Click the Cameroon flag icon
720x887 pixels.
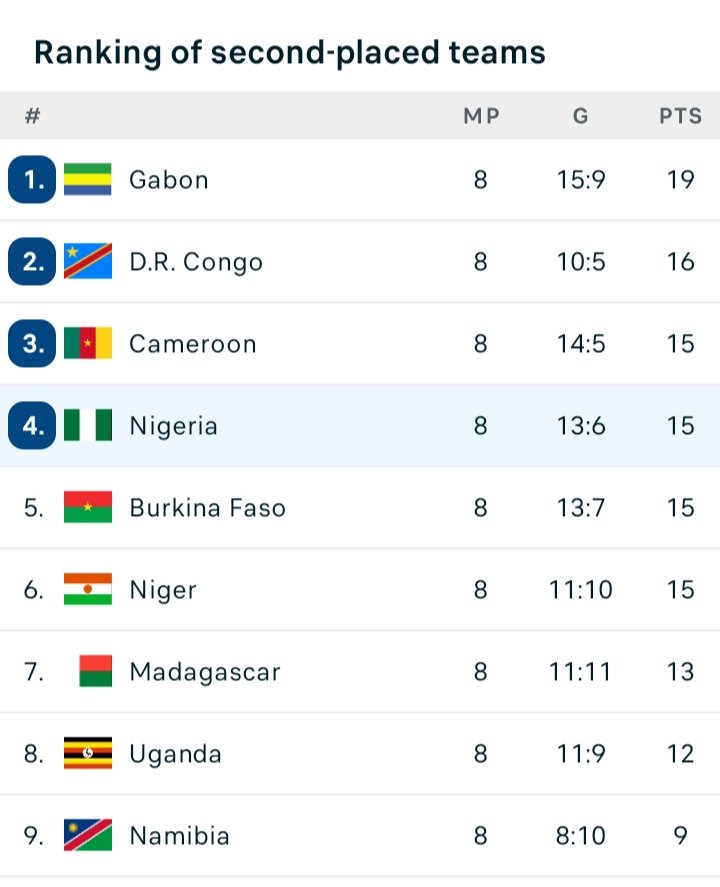88,344
